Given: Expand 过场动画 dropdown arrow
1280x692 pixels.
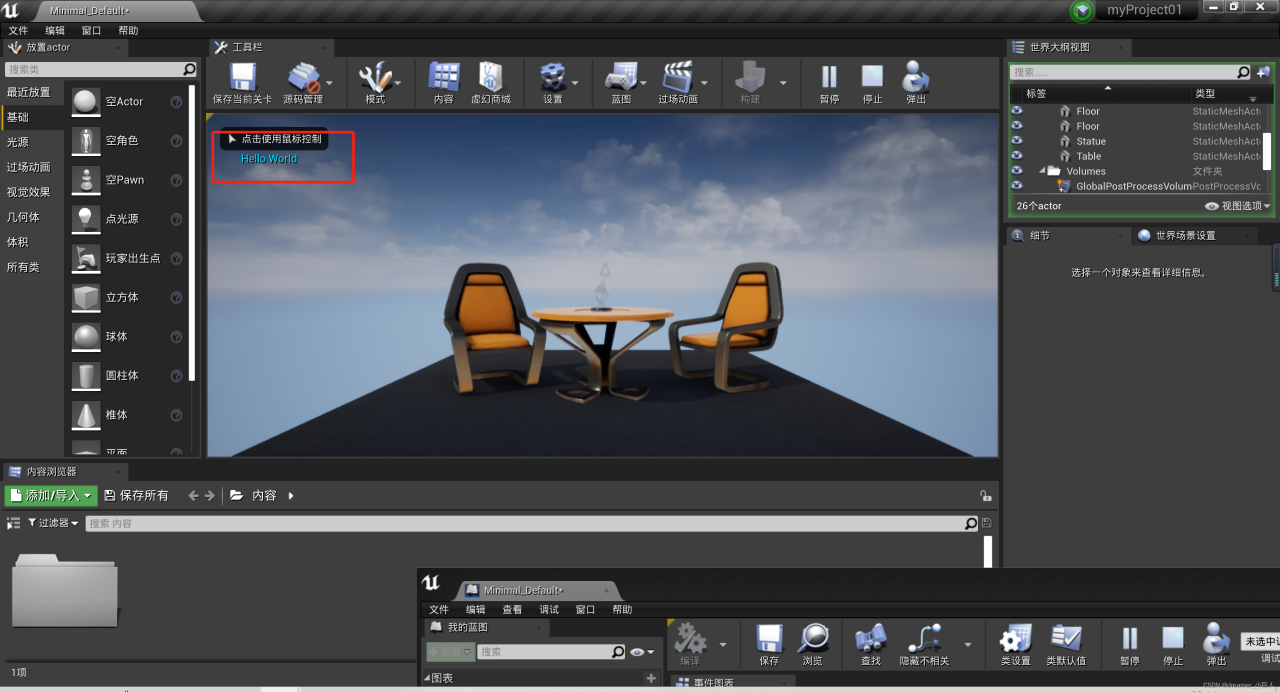Looking at the screenshot, I should point(704,84).
